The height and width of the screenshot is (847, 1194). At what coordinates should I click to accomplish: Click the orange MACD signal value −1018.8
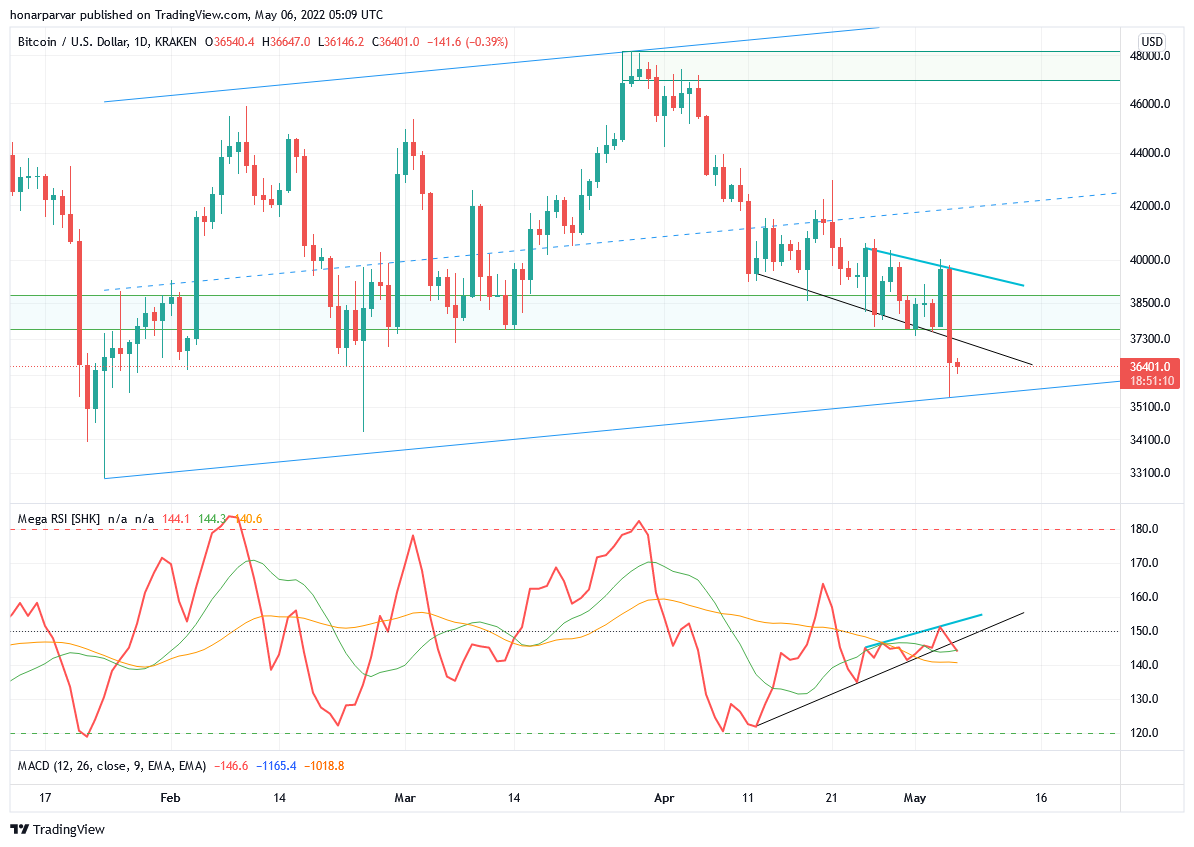point(324,766)
